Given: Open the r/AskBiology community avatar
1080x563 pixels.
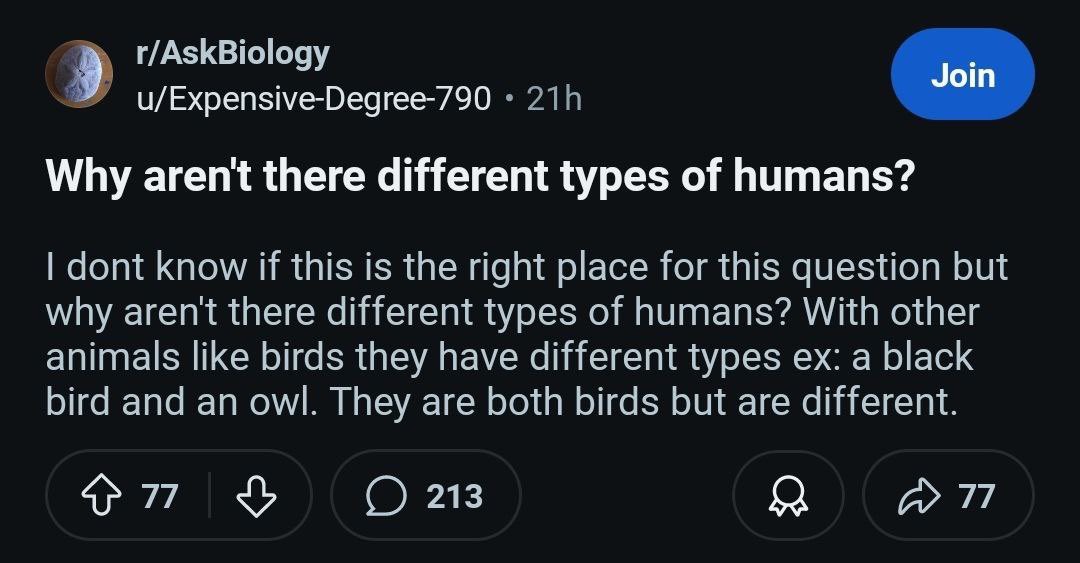Looking at the screenshot, I should pyautogui.click(x=79, y=74).
